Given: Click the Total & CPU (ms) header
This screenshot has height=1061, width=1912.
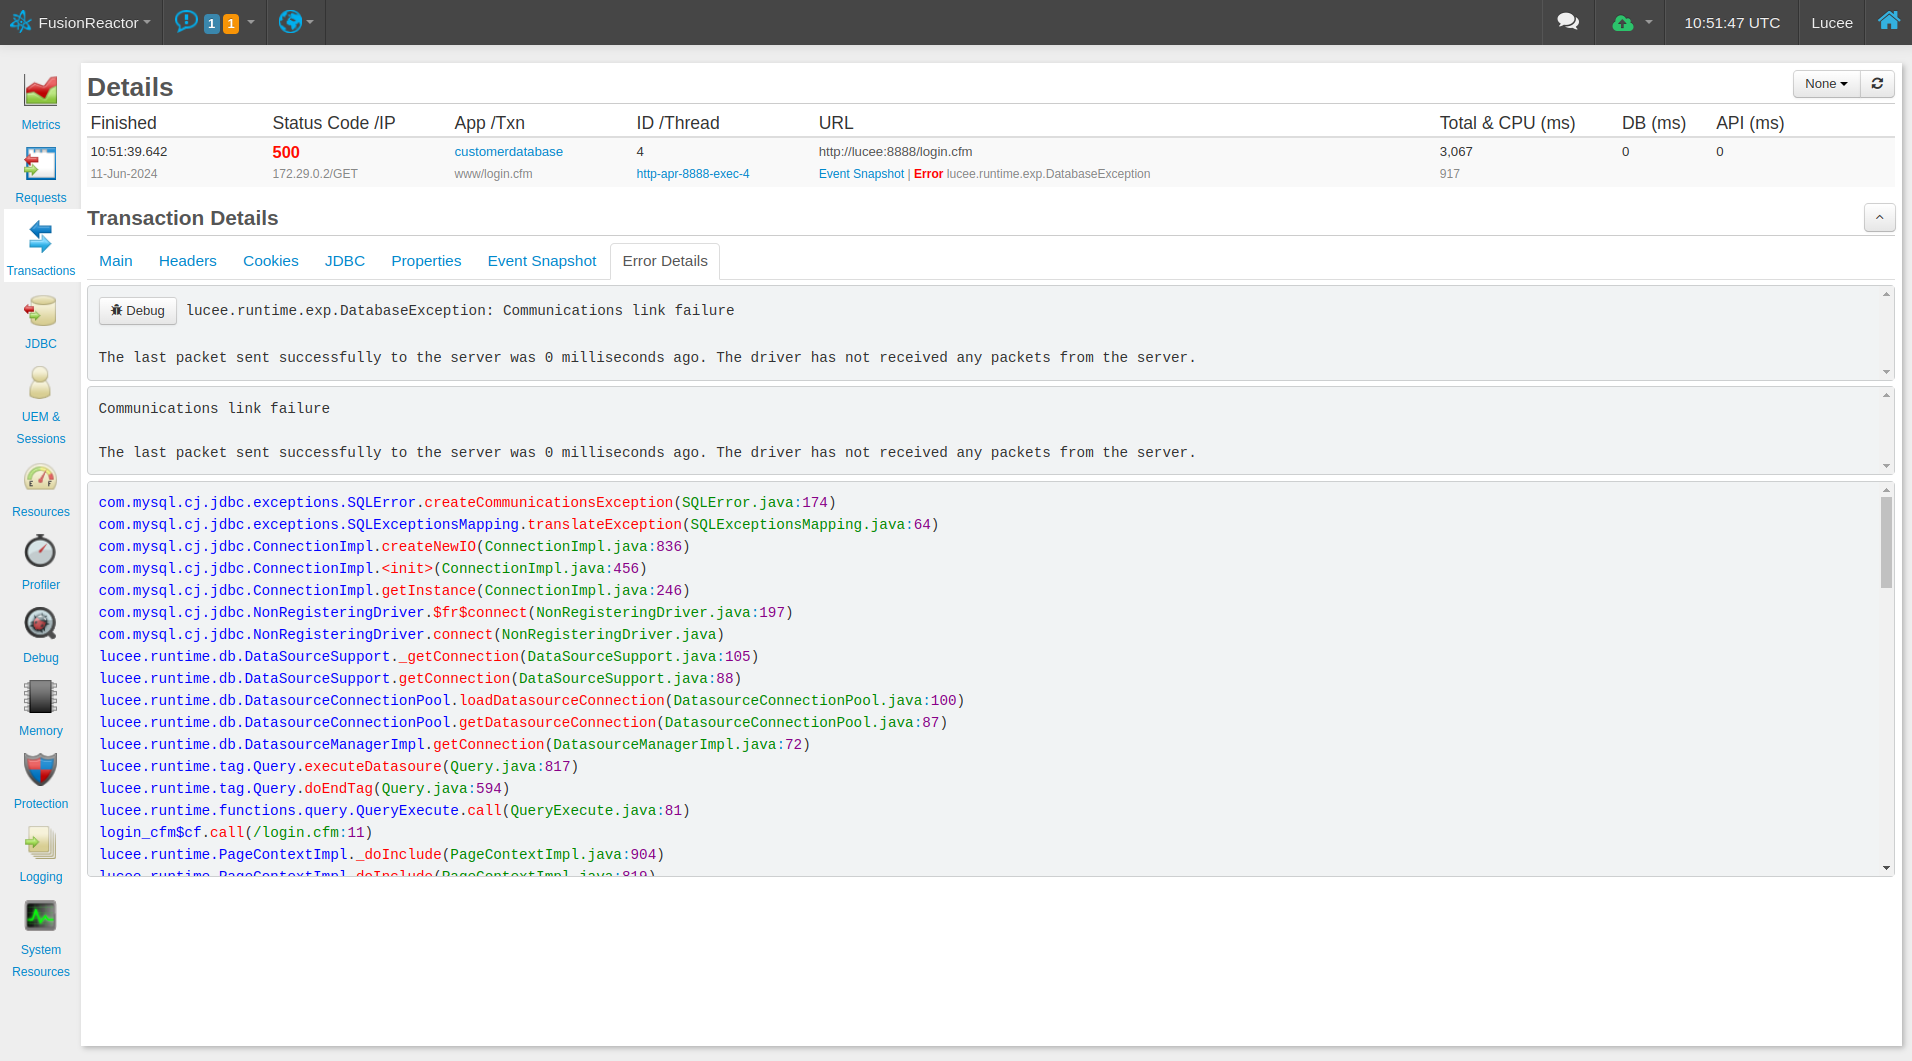Looking at the screenshot, I should click(1507, 123).
